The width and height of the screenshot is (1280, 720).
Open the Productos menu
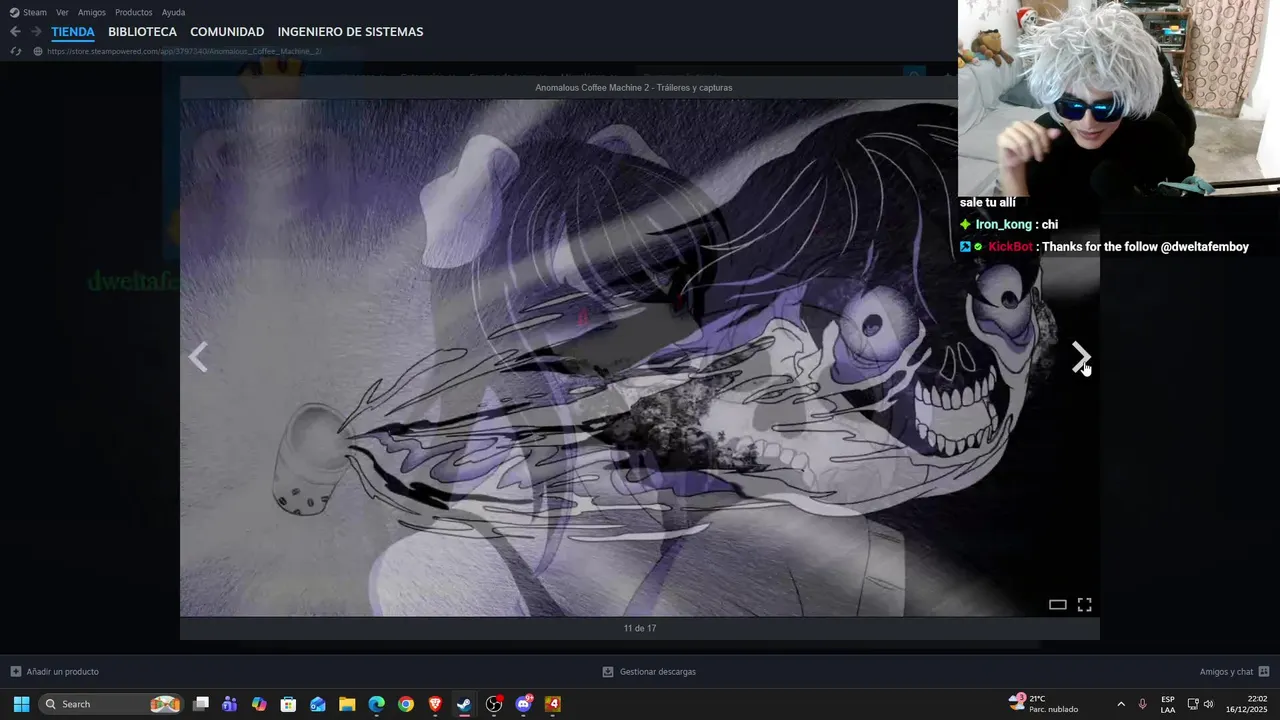(x=134, y=12)
